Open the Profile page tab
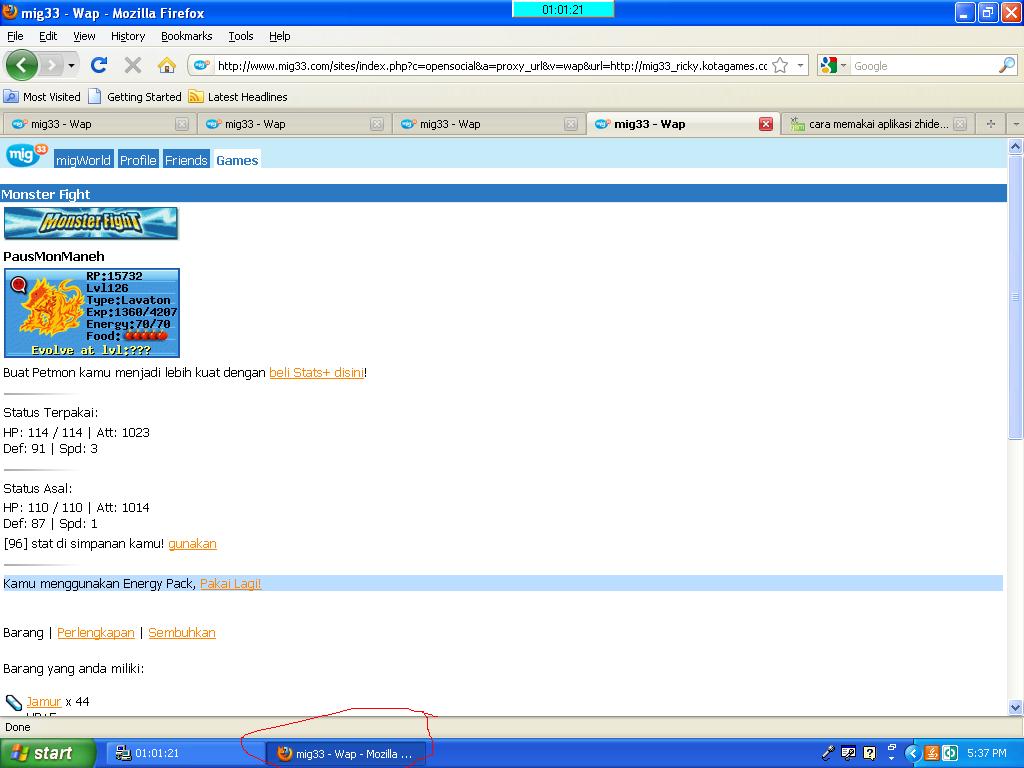Viewport: 1024px width, 768px height. tap(138, 160)
